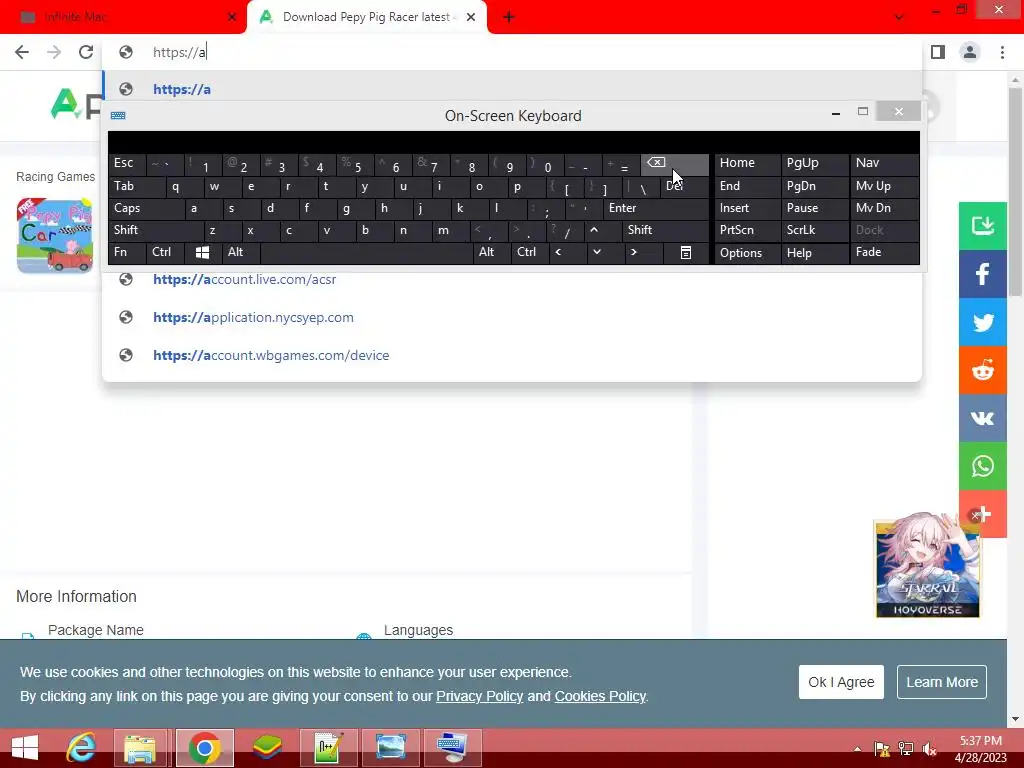This screenshot has height=768, width=1024.
Task: Click the Backspace key on On-Screen Keyboard
Action: tap(675, 164)
